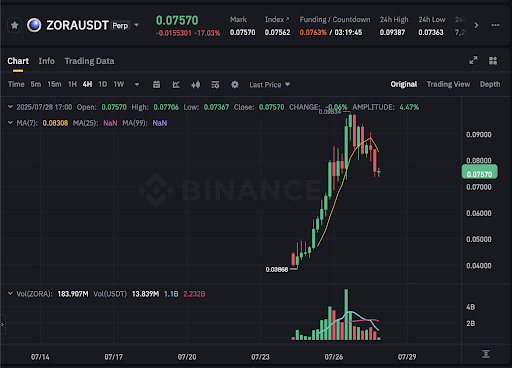The height and width of the screenshot is (368, 512).
Task: Click the funding rate 0.0763%
Action: click(x=313, y=32)
